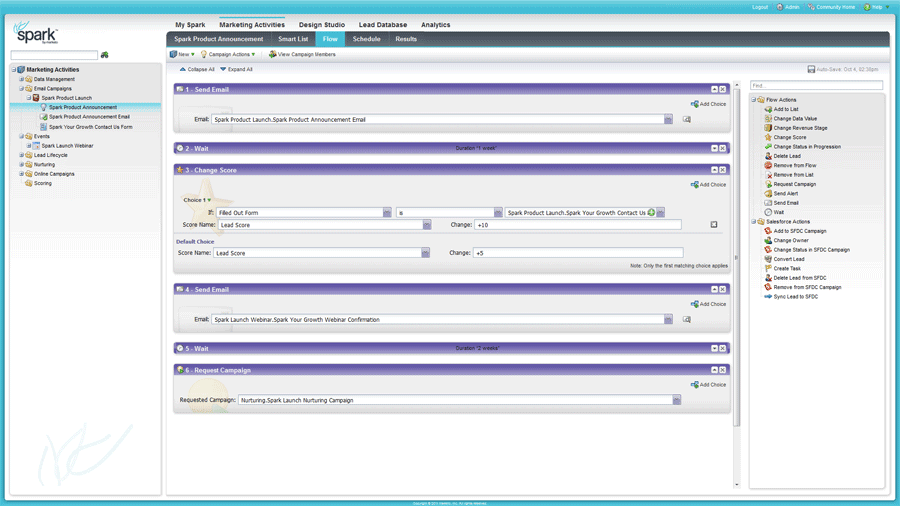Open the "is" operator dropdown
The height and width of the screenshot is (506, 900).
coord(498,212)
